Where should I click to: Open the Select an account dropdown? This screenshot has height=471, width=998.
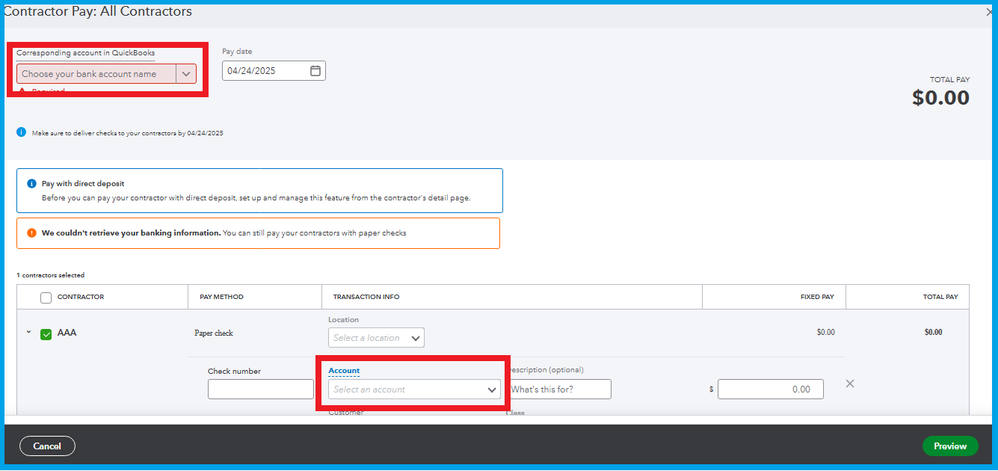click(414, 390)
